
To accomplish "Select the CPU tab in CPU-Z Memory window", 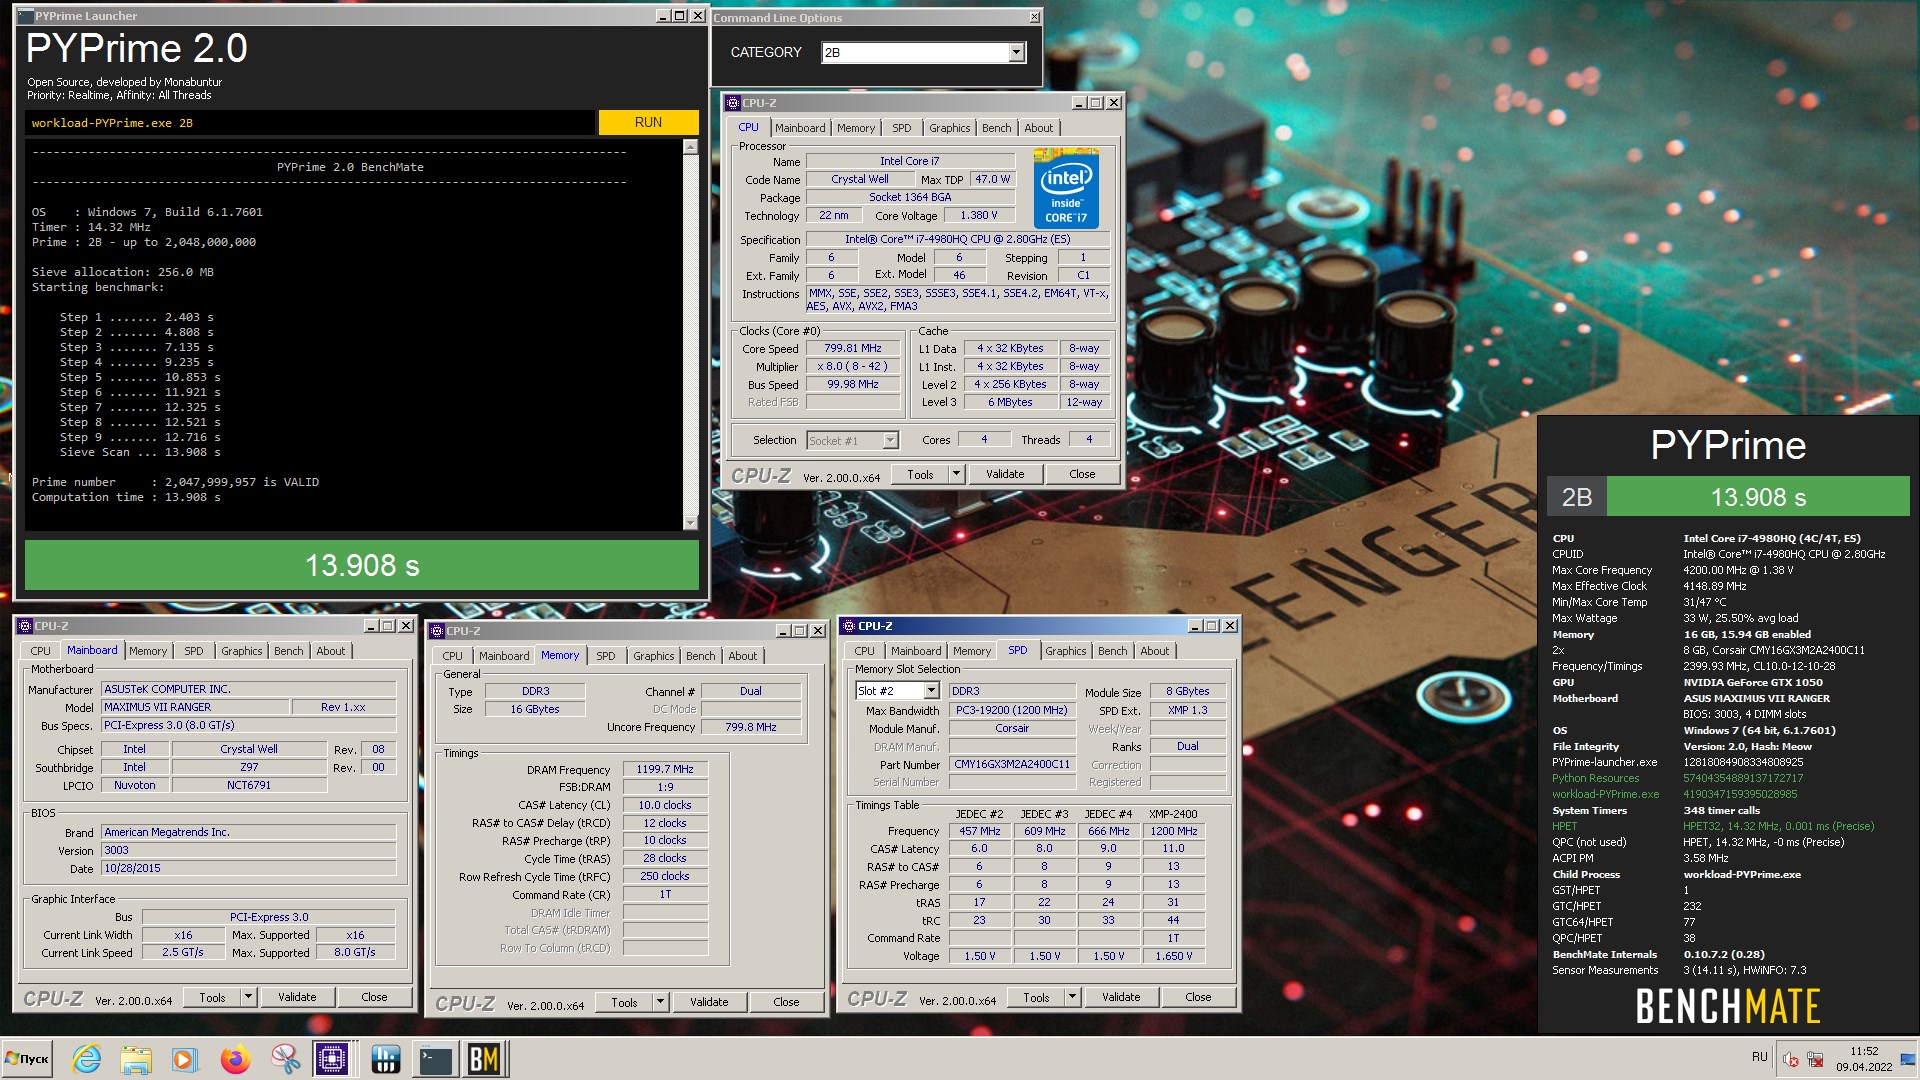I will click(453, 656).
